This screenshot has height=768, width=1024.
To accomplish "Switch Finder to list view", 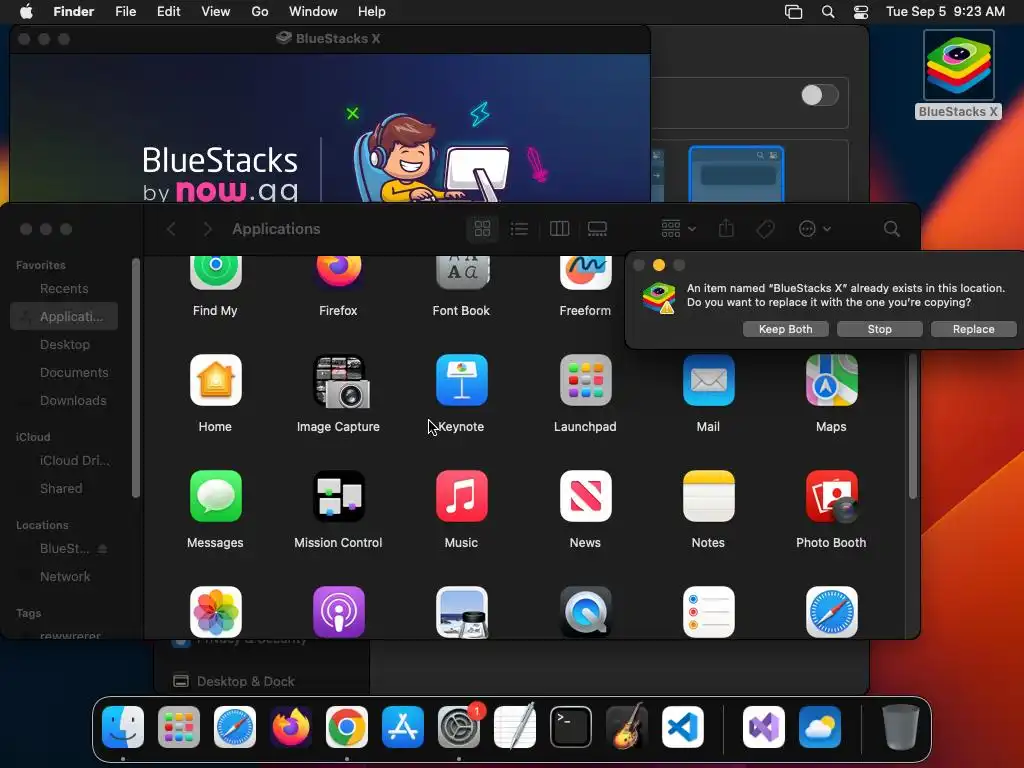I will 519,229.
